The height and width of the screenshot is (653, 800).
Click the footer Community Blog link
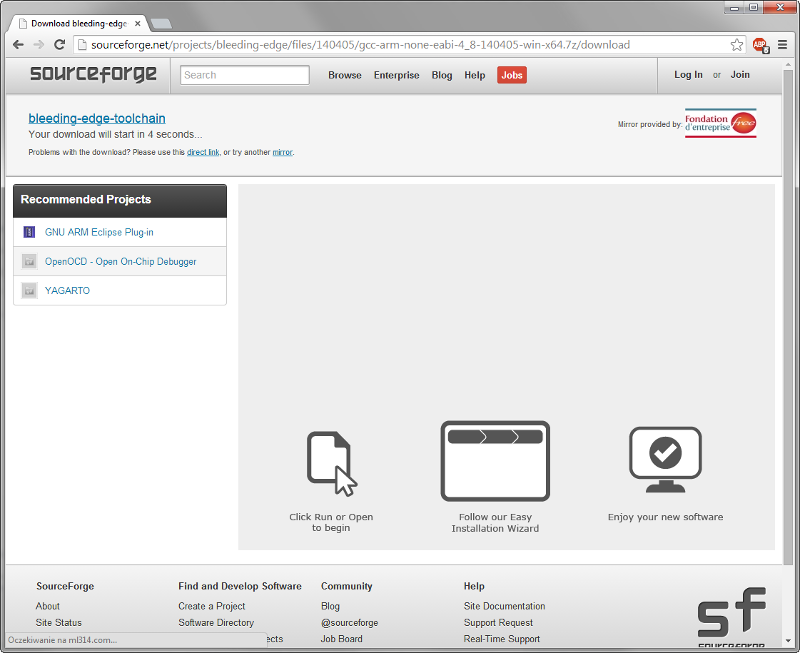330,606
